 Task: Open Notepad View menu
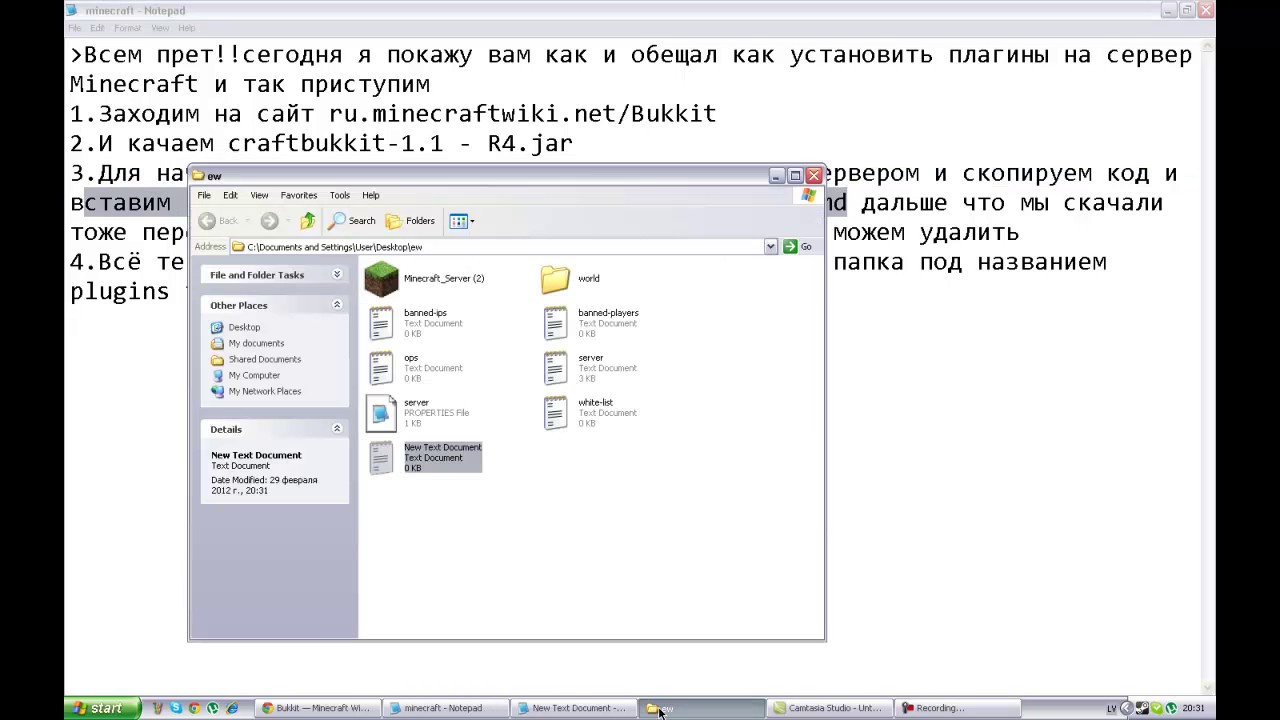[x=160, y=28]
